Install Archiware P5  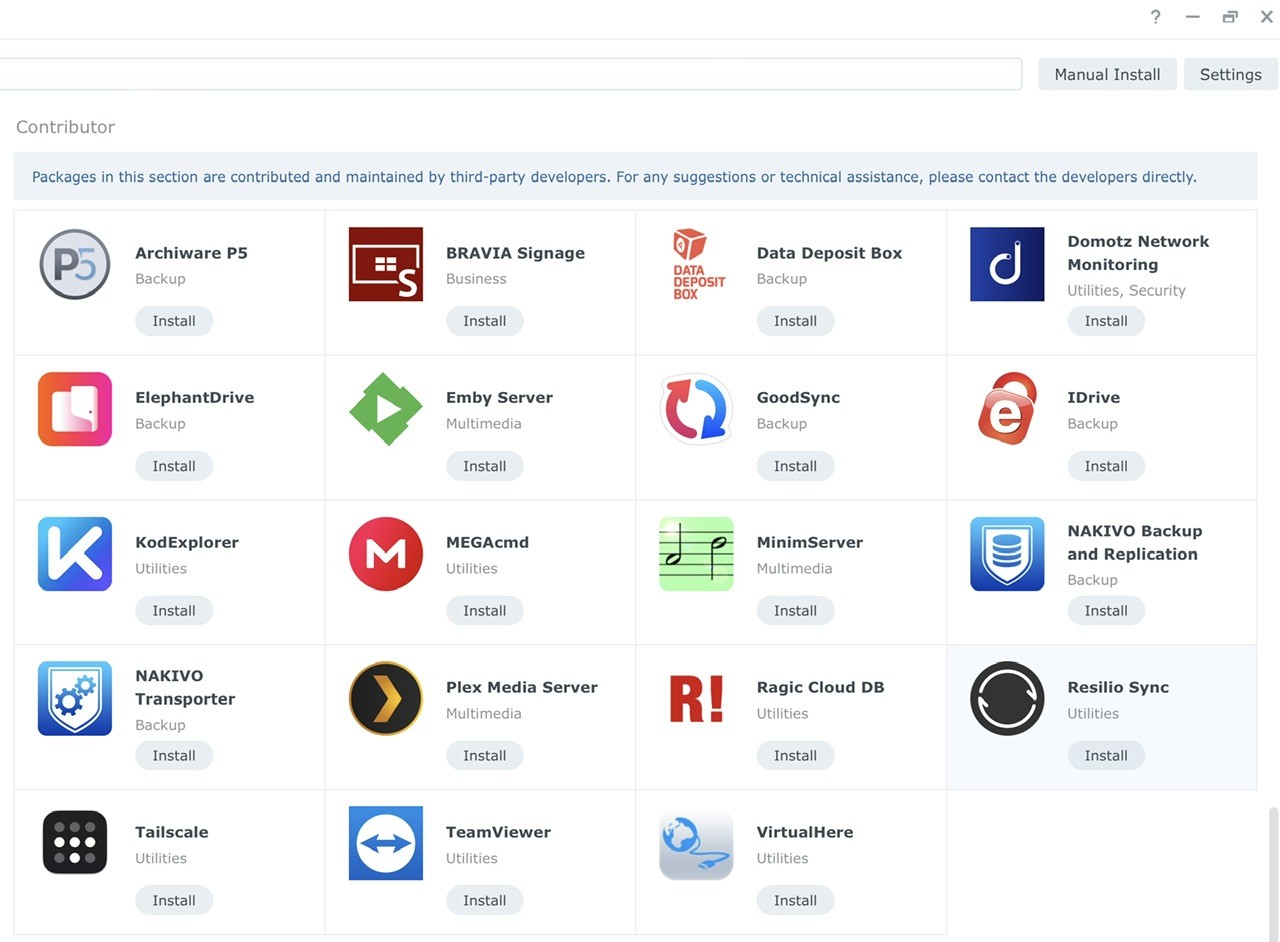tap(174, 321)
